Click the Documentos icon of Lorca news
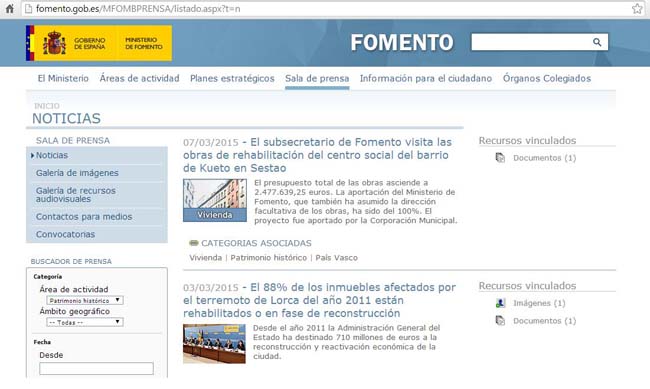Viewport: 650px width, 389px height. (x=500, y=321)
